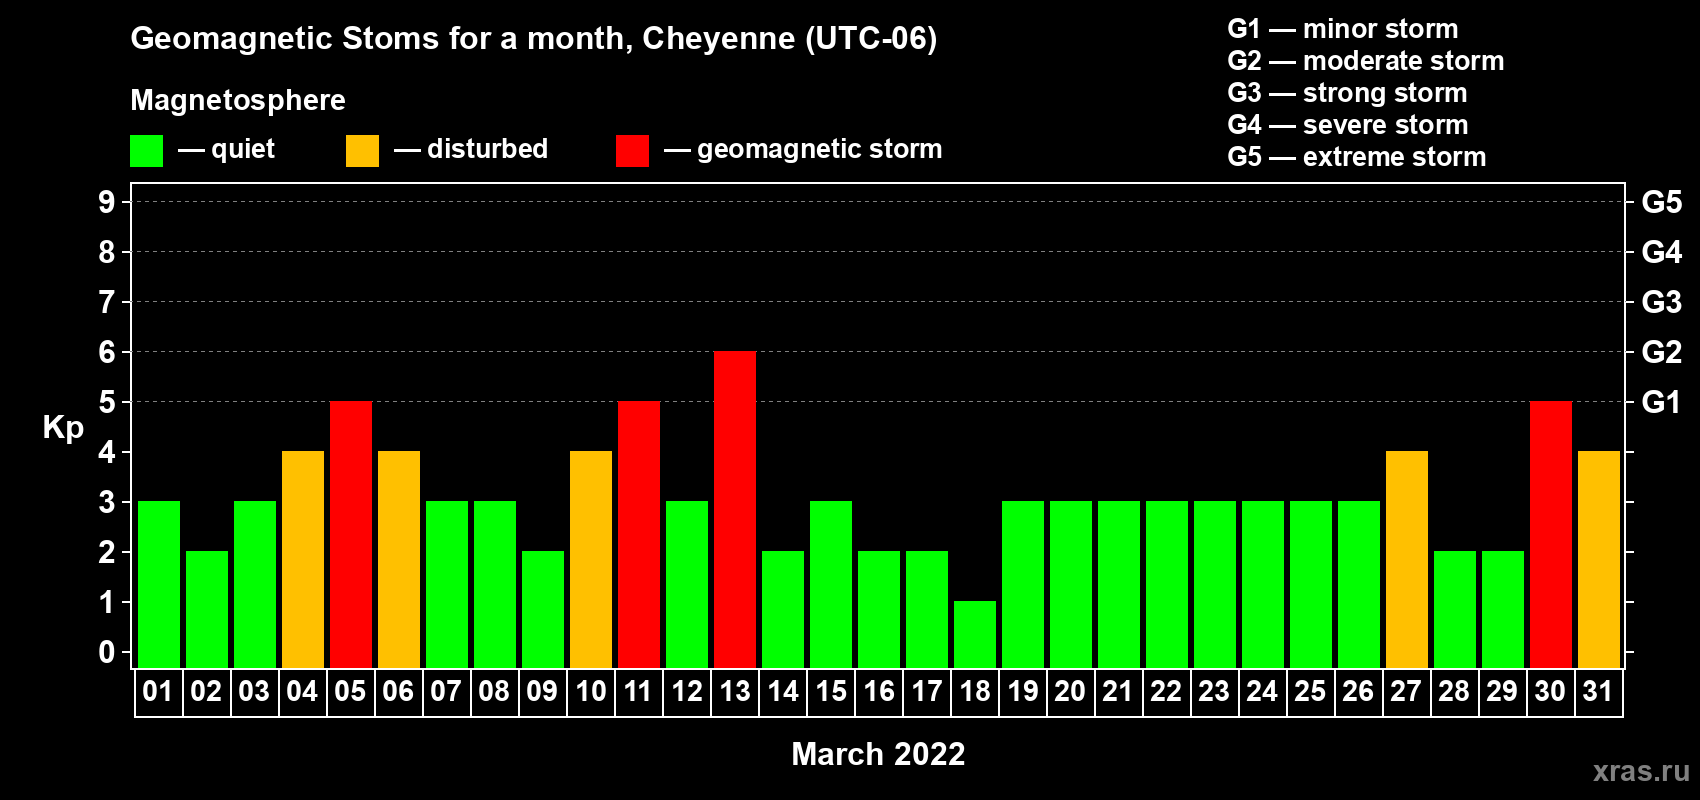Click the 'quiet' legend label
1700x800 pixels.
point(243,149)
